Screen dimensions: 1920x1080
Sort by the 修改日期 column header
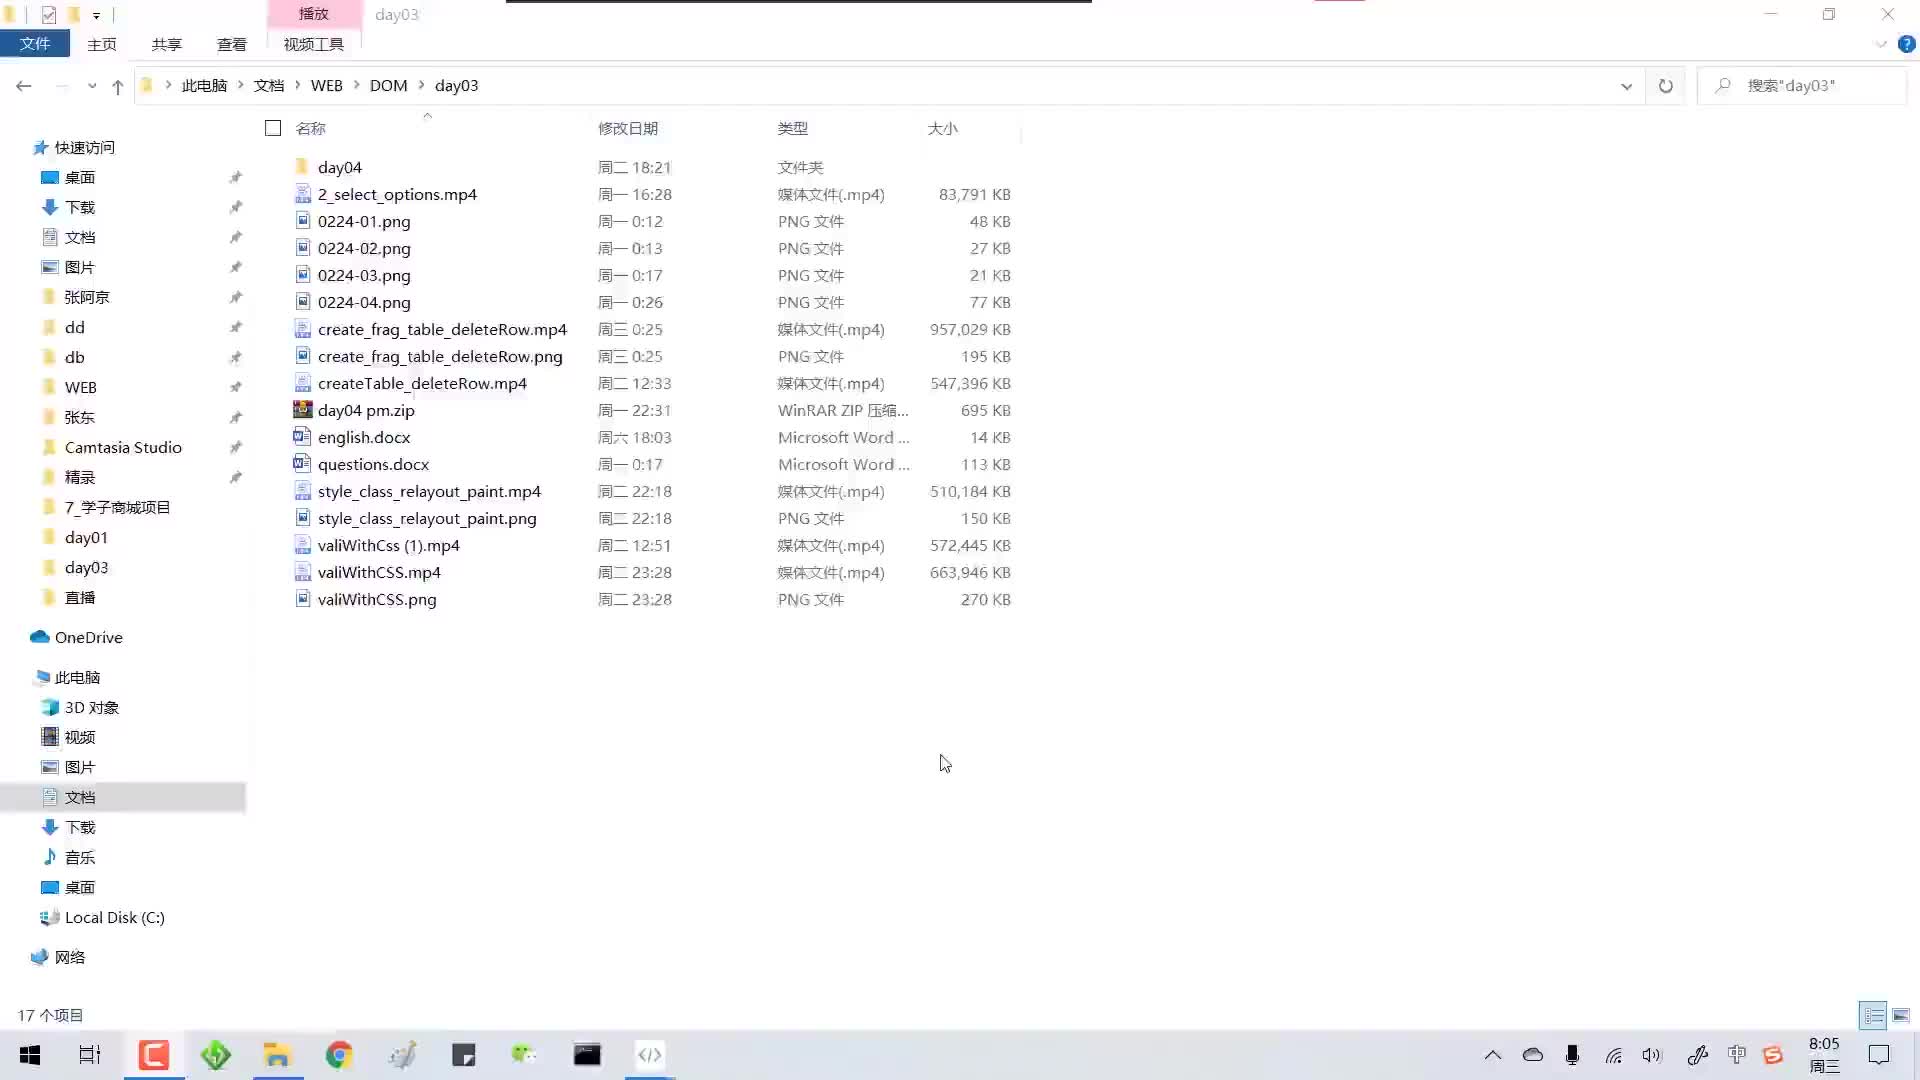click(628, 128)
